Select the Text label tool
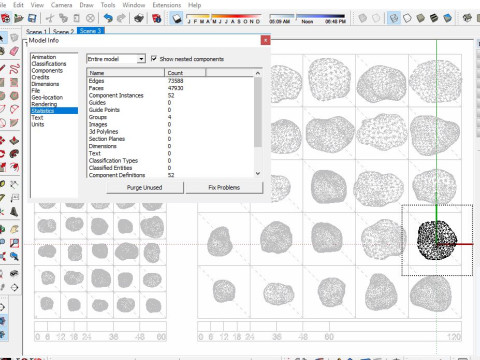 (14, 198)
